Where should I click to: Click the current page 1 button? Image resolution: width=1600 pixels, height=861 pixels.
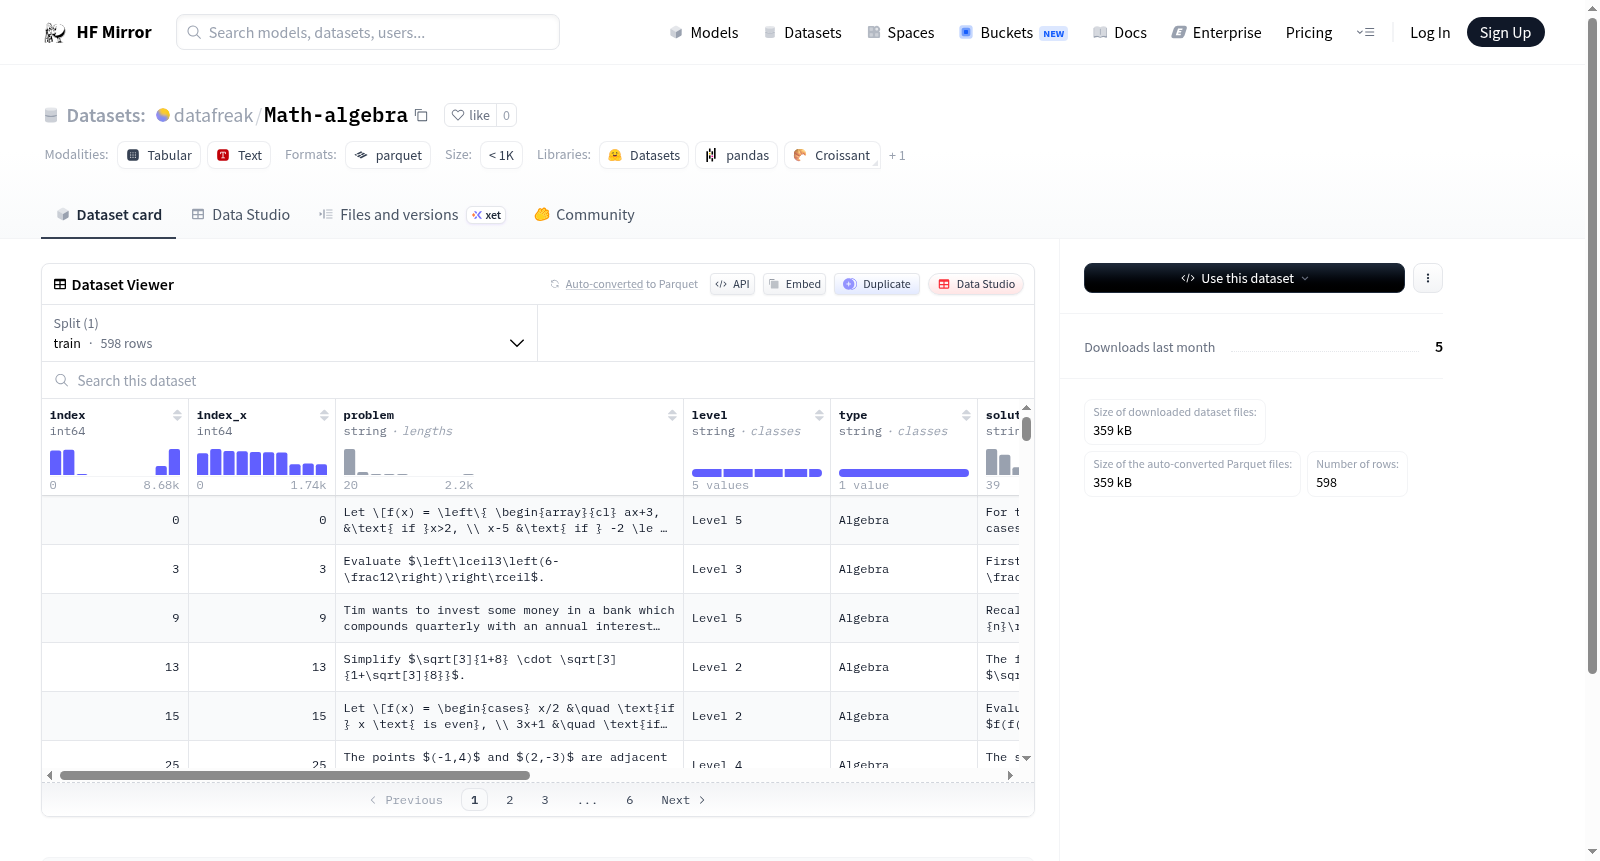474,800
